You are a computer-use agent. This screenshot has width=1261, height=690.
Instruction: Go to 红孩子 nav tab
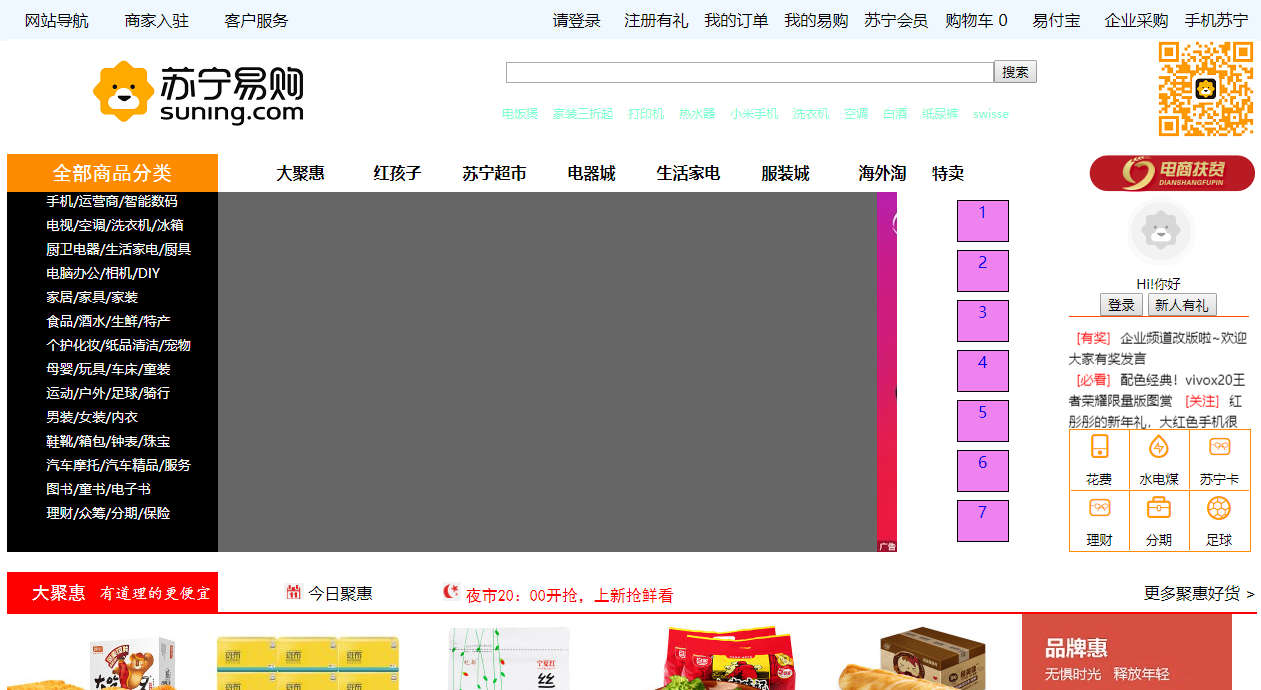tap(398, 173)
